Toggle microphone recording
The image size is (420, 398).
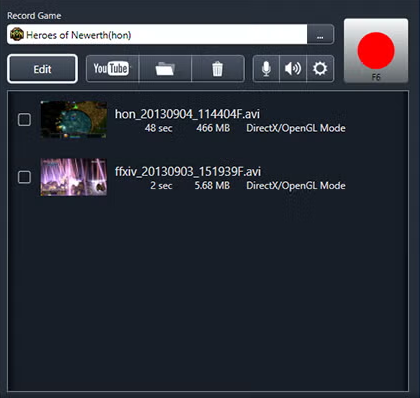[x=266, y=69]
